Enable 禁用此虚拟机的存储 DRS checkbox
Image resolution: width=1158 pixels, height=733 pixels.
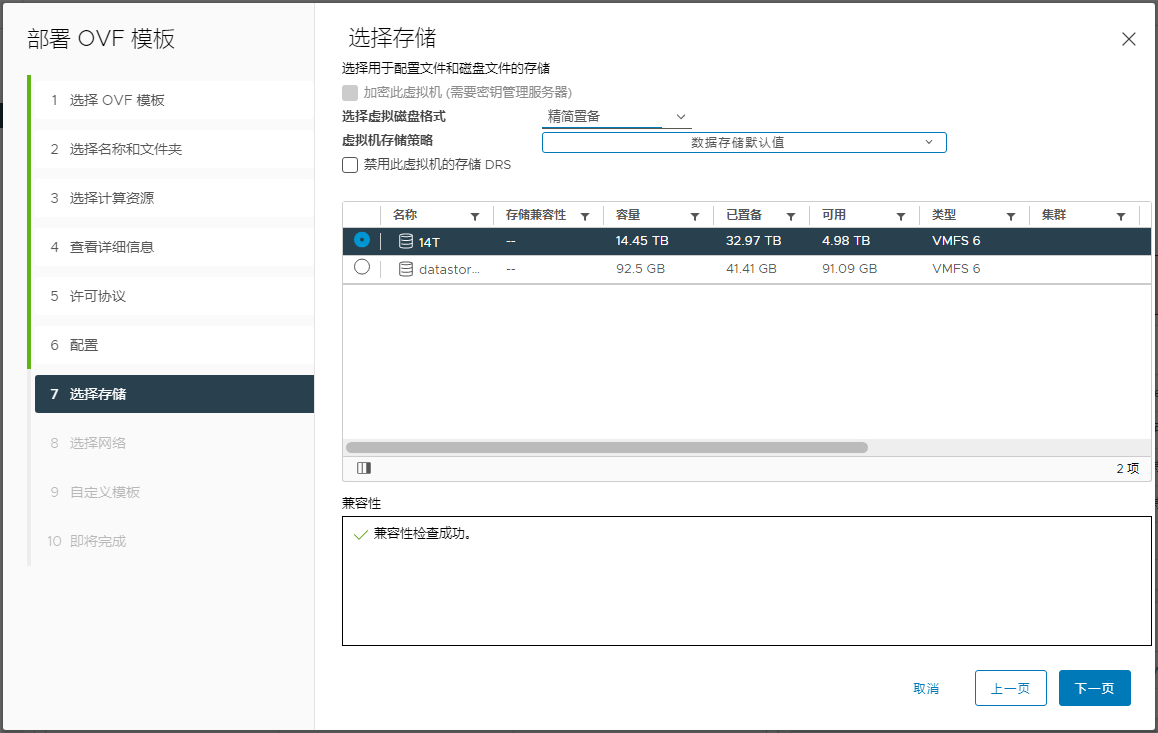tap(350, 165)
